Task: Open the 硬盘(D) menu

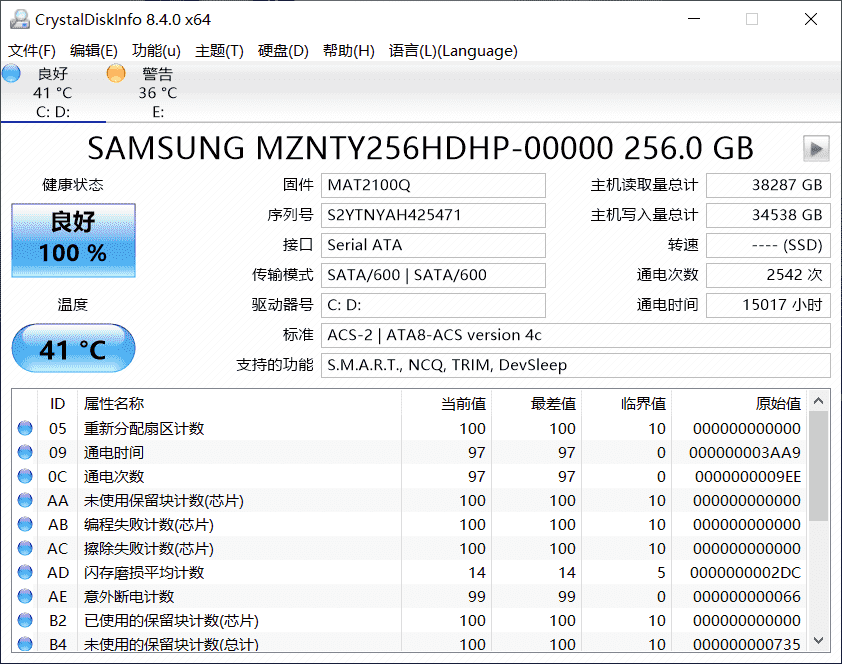Action: click(x=283, y=51)
